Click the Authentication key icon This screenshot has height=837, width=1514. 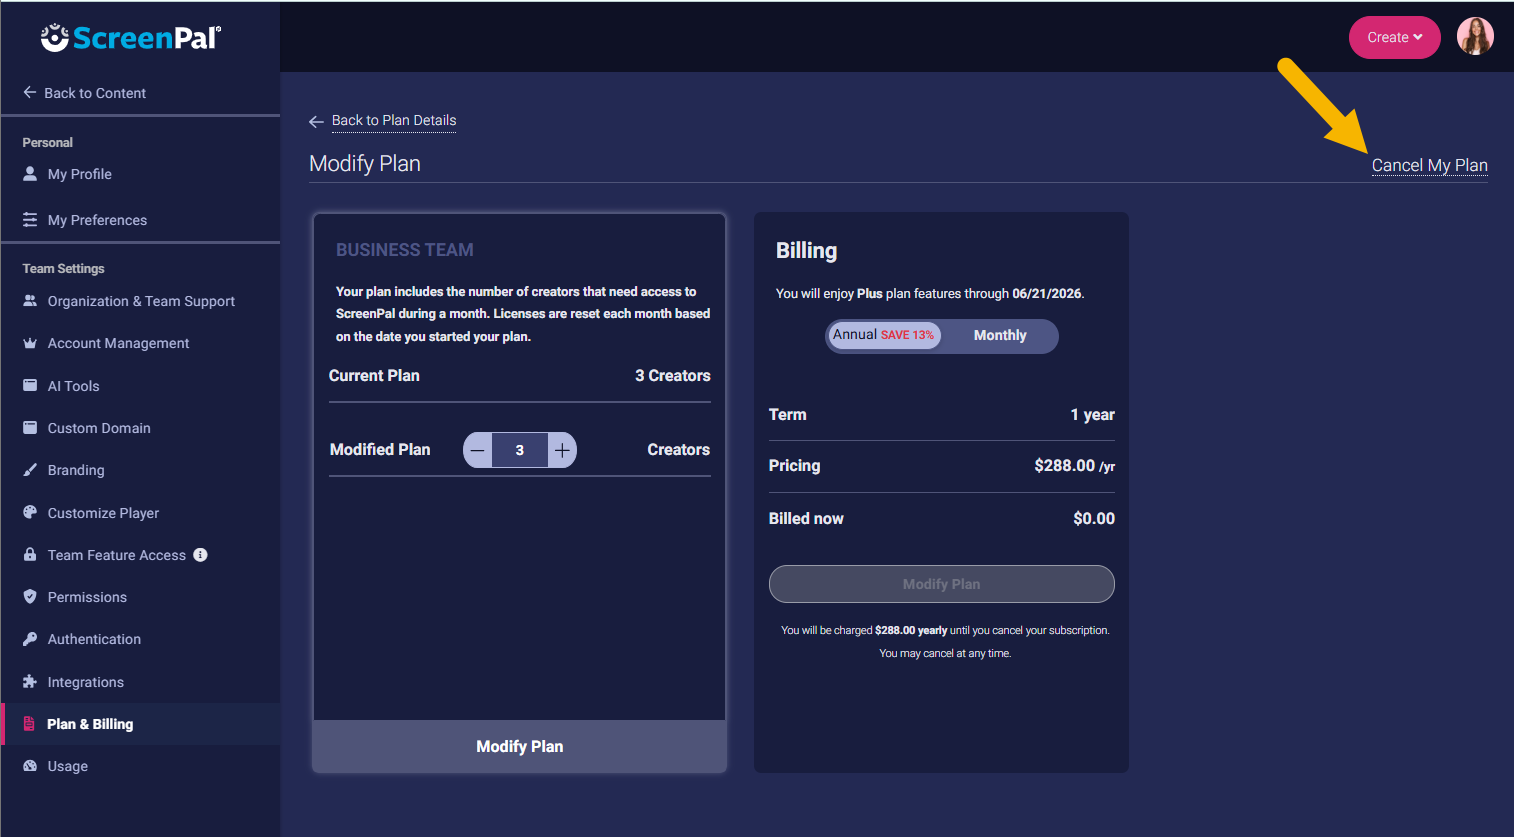click(x=30, y=639)
